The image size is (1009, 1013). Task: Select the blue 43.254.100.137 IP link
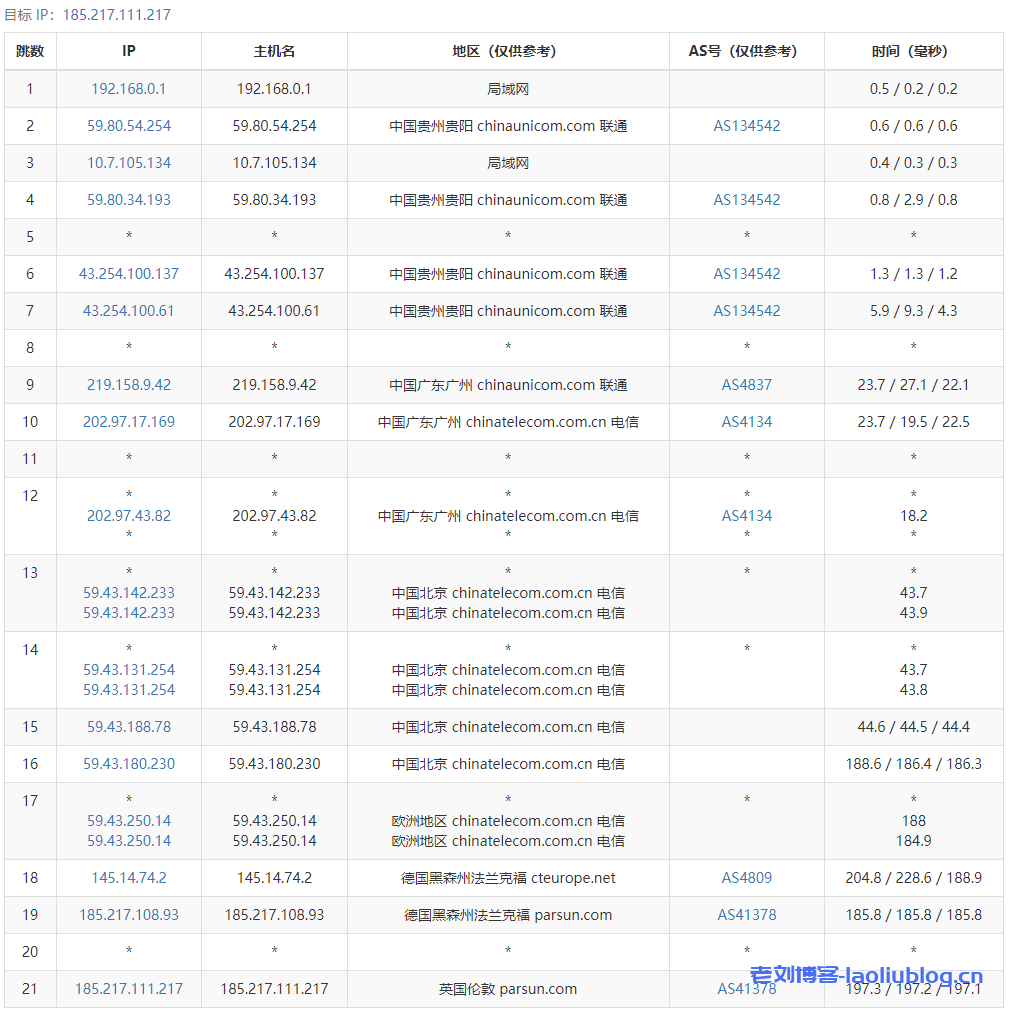pyautogui.click(x=128, y=274)
